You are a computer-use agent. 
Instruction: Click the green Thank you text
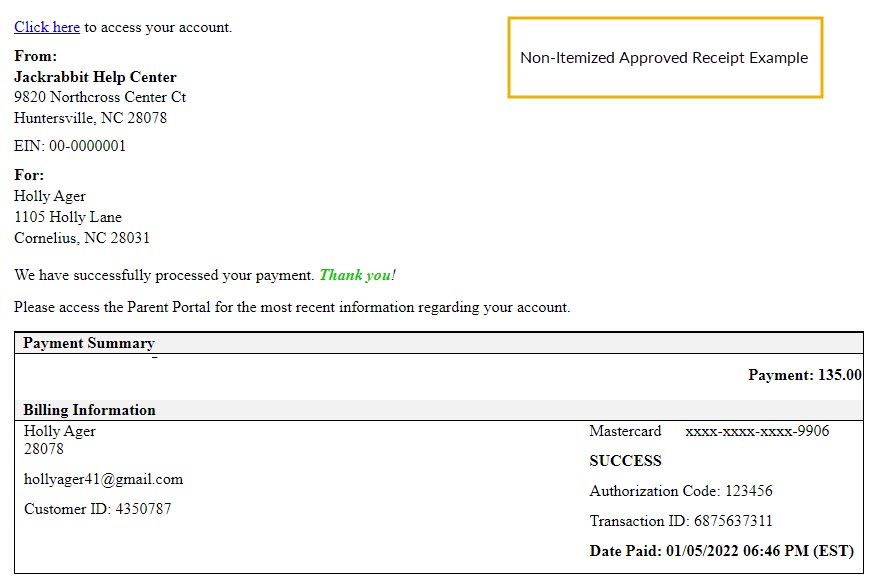pos(358,275)
